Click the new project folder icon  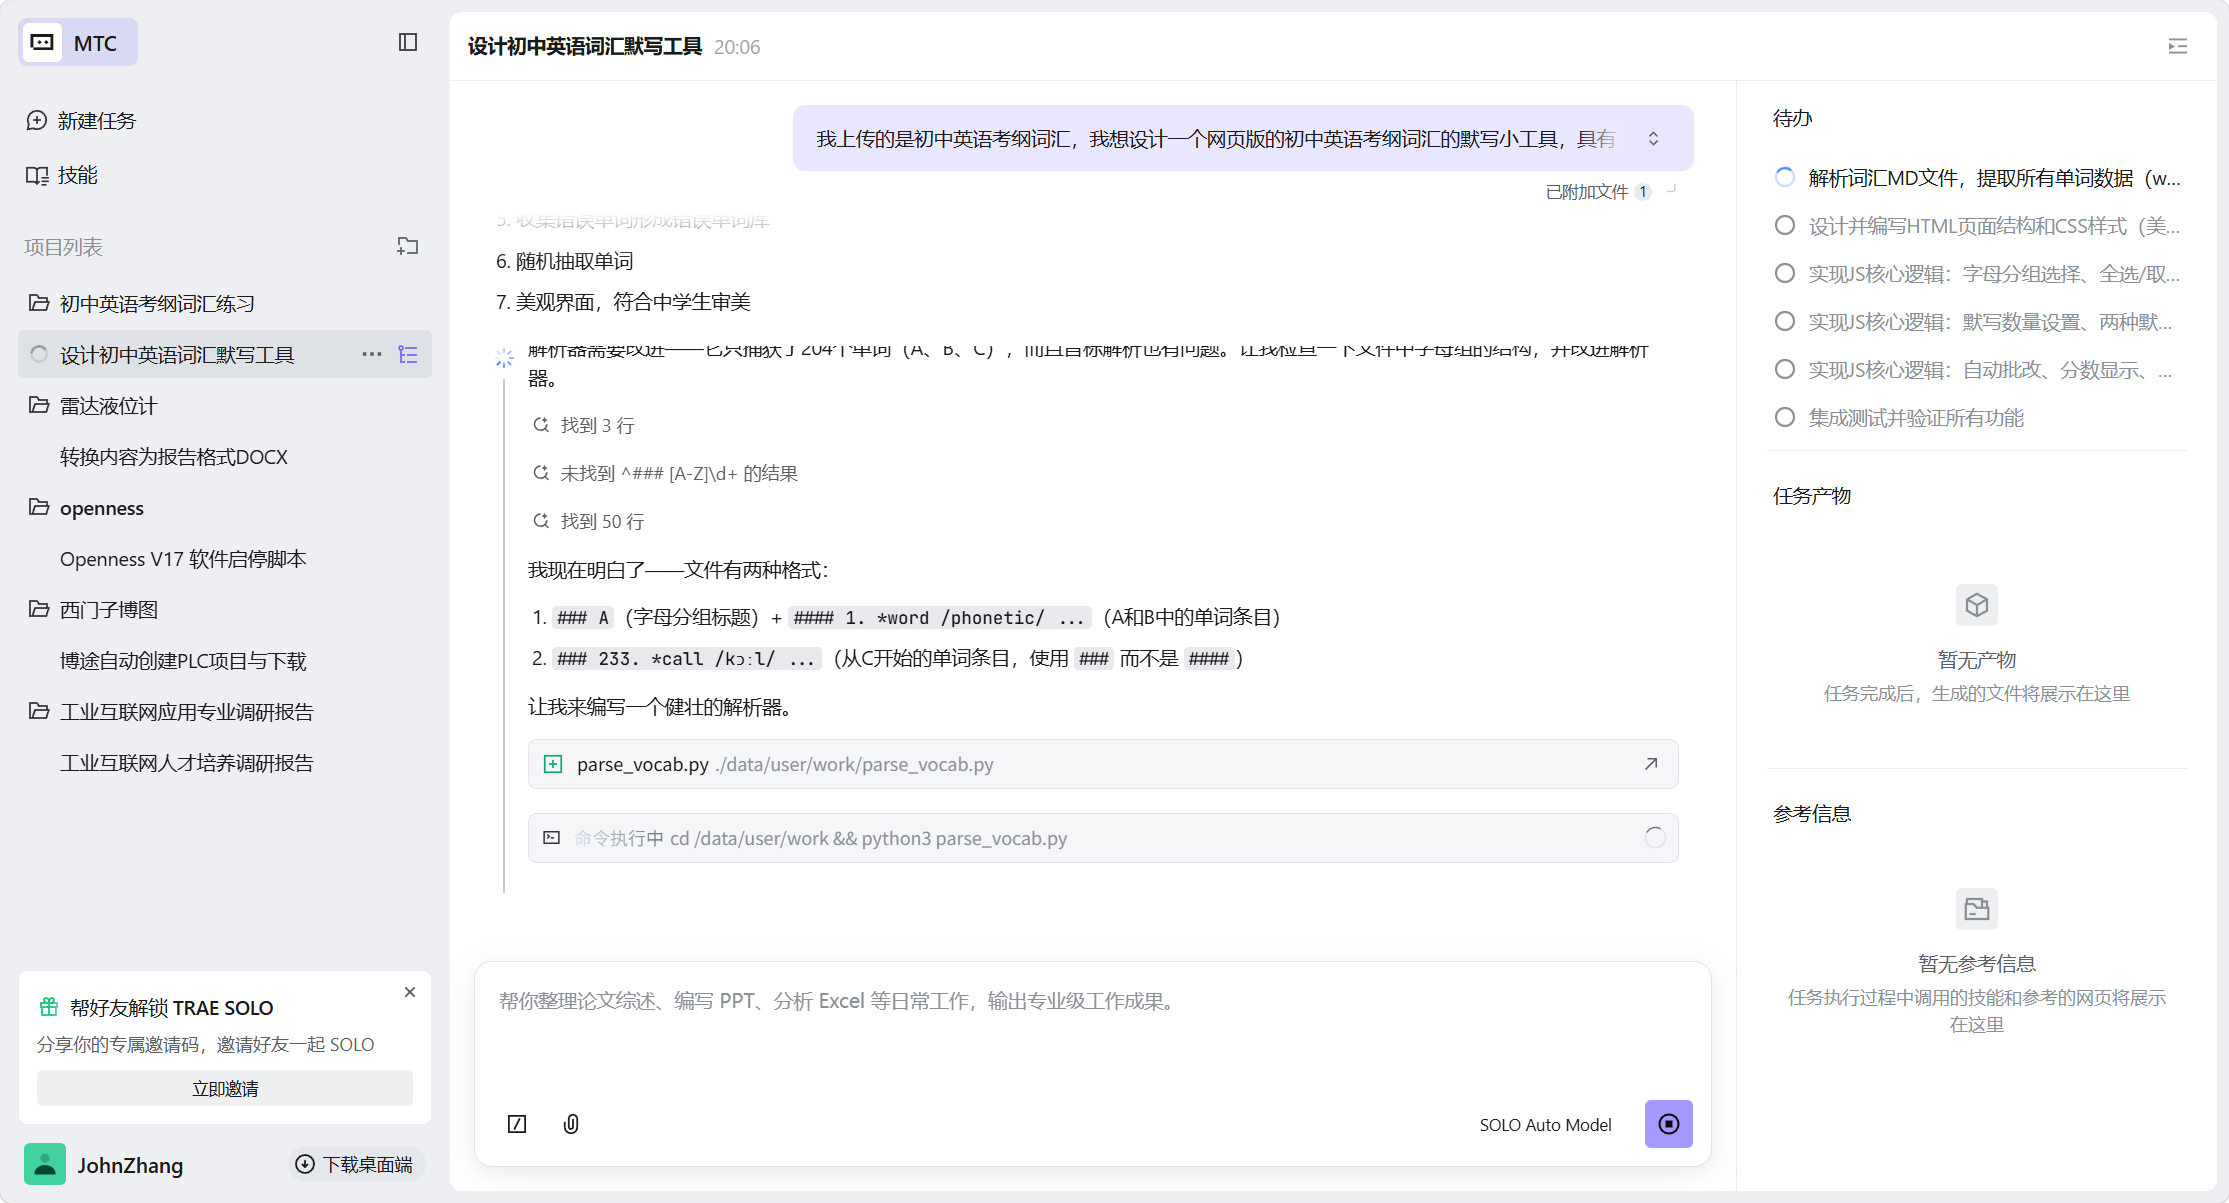point(407,246)
